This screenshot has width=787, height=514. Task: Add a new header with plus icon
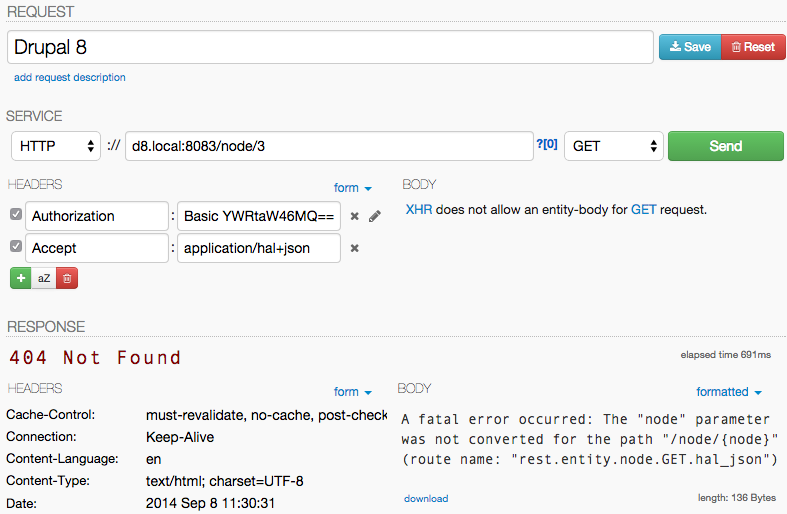tap(21, 278)
